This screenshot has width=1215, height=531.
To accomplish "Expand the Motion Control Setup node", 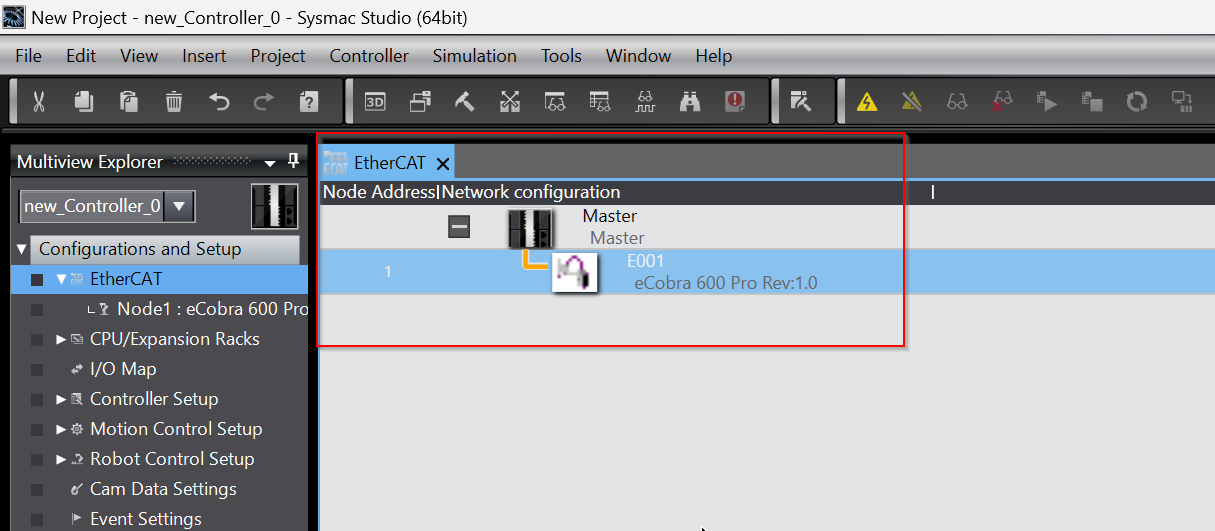I will point(61,429).
